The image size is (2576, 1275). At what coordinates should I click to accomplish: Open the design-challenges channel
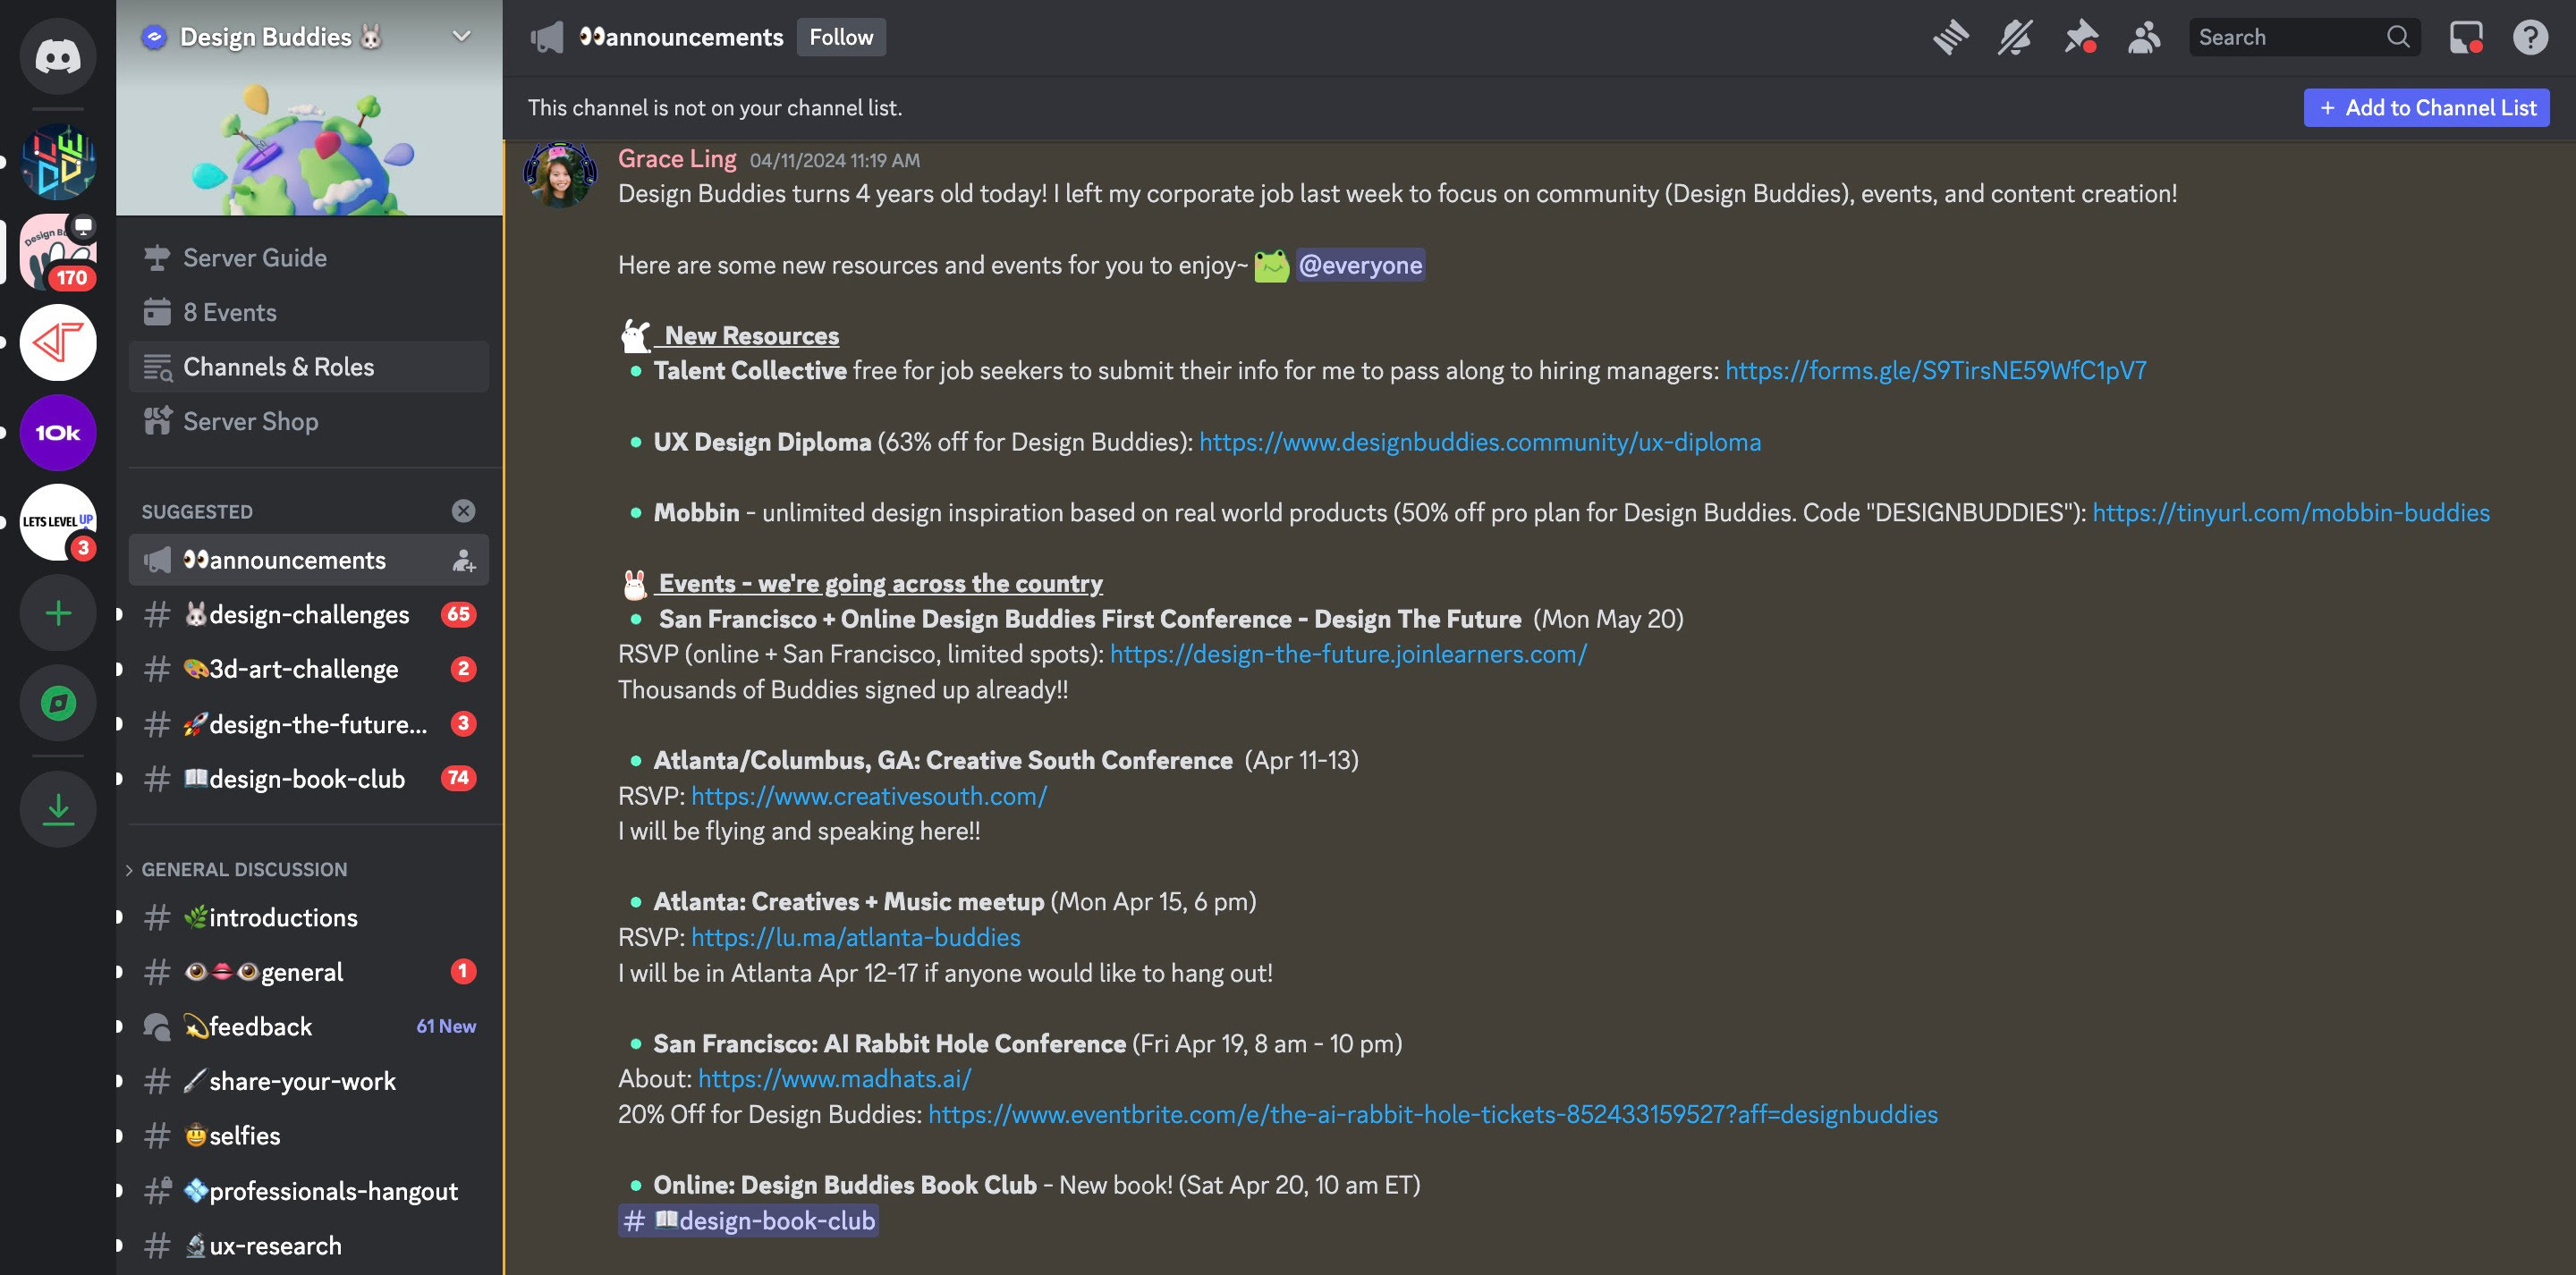(x=309, y=614)
